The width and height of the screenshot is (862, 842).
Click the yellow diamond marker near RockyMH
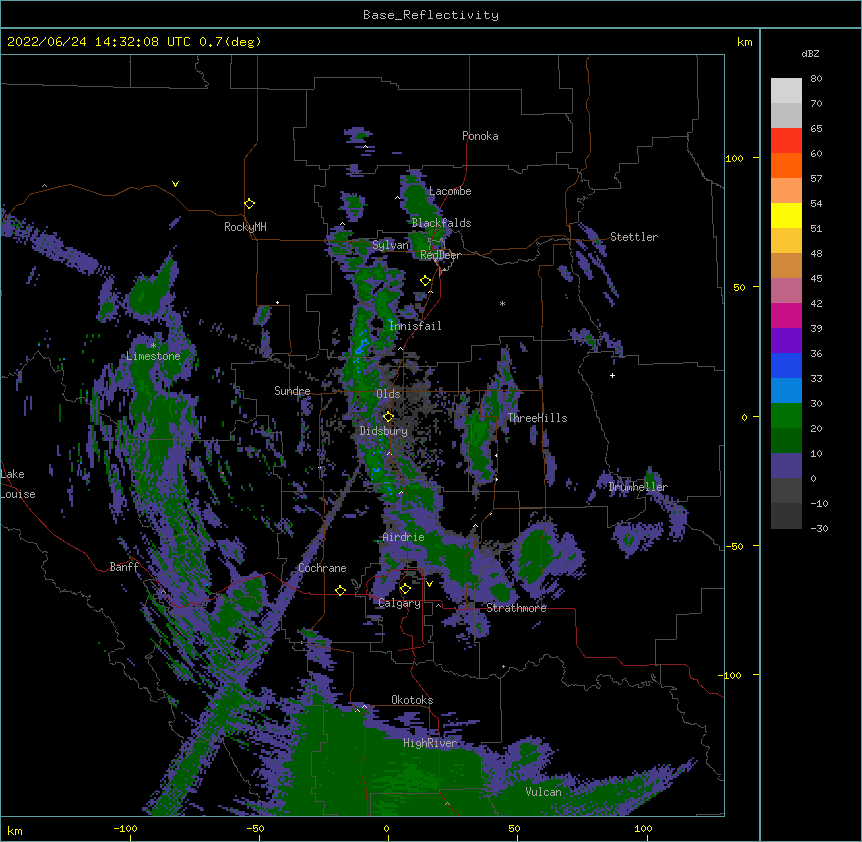point(249,204)
